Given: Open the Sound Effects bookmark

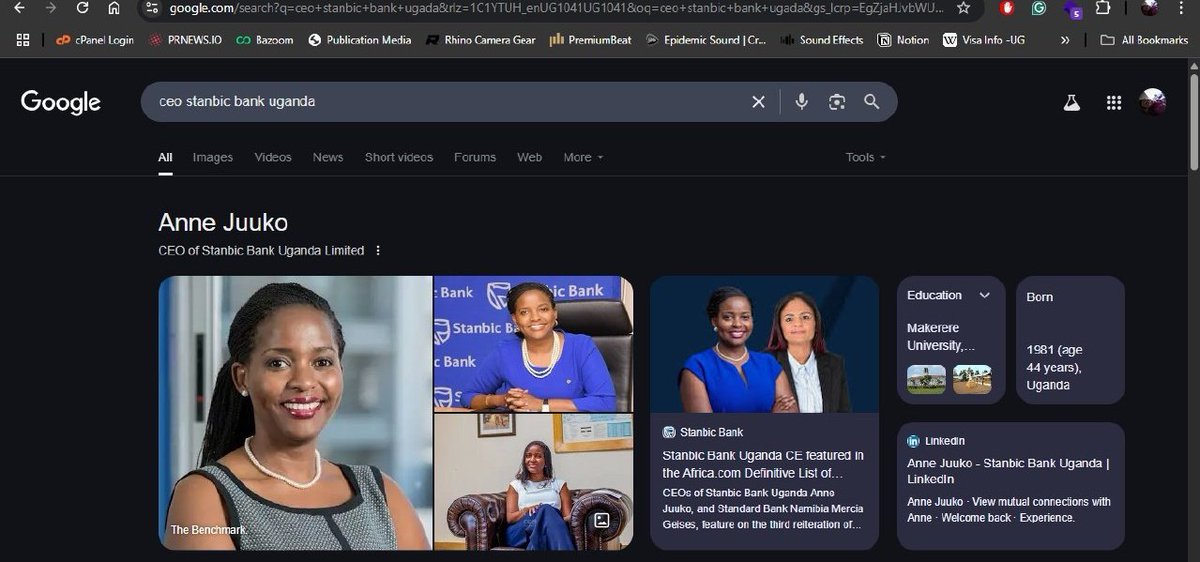Looking at the screenshot, I should click(x=821, y=40).
